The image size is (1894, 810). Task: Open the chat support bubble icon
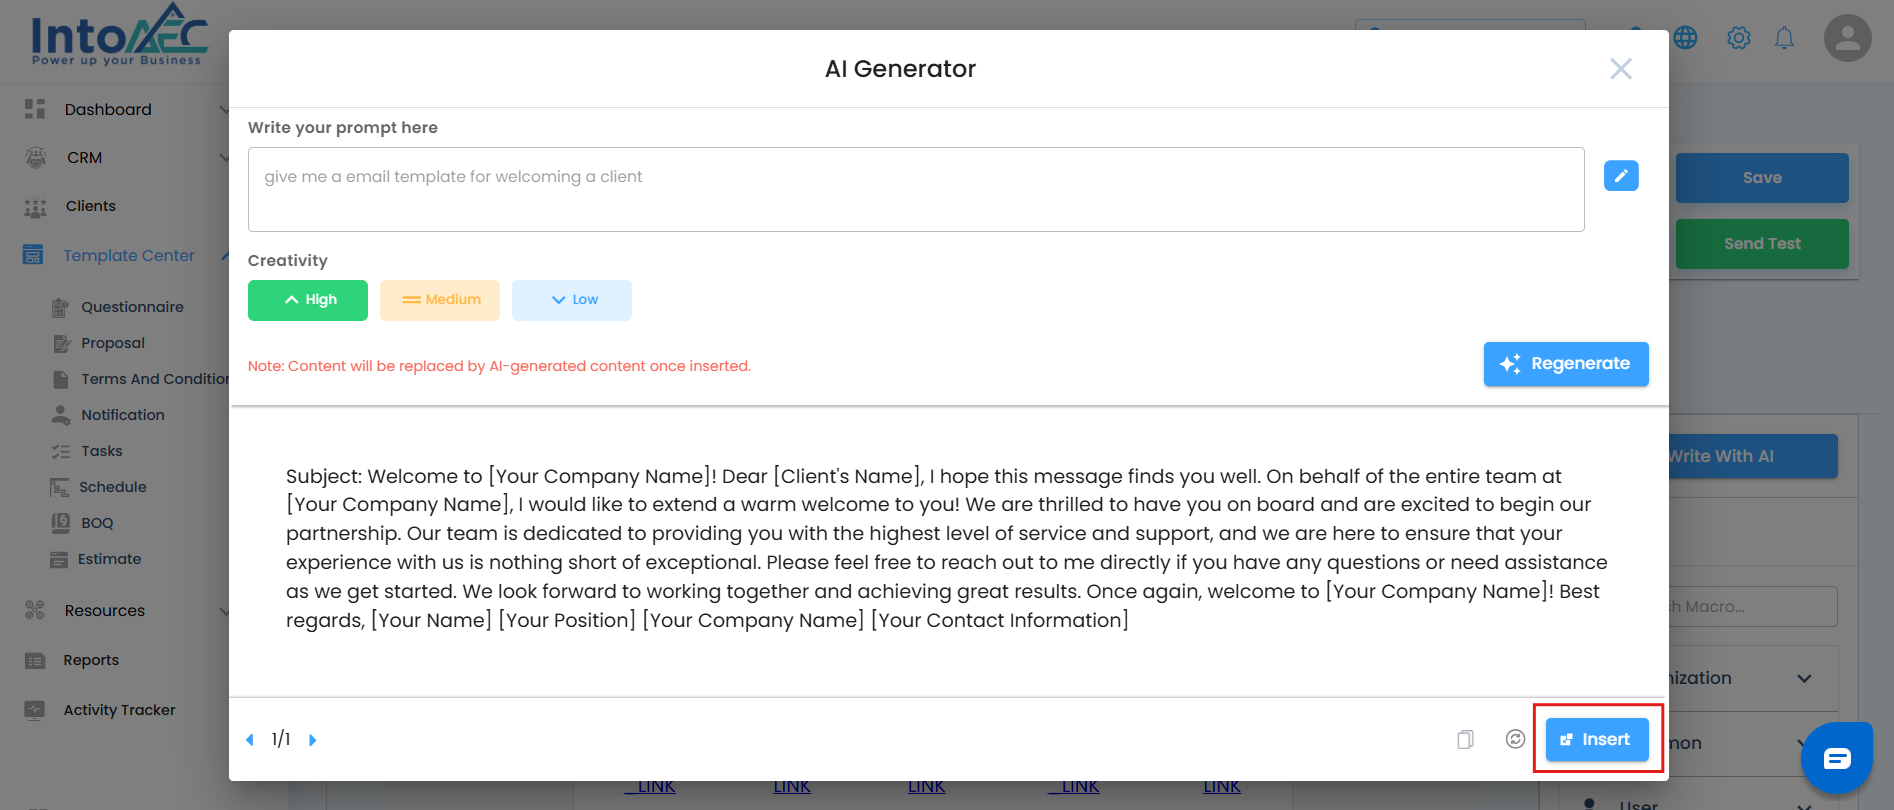[x=1837, y=759]
